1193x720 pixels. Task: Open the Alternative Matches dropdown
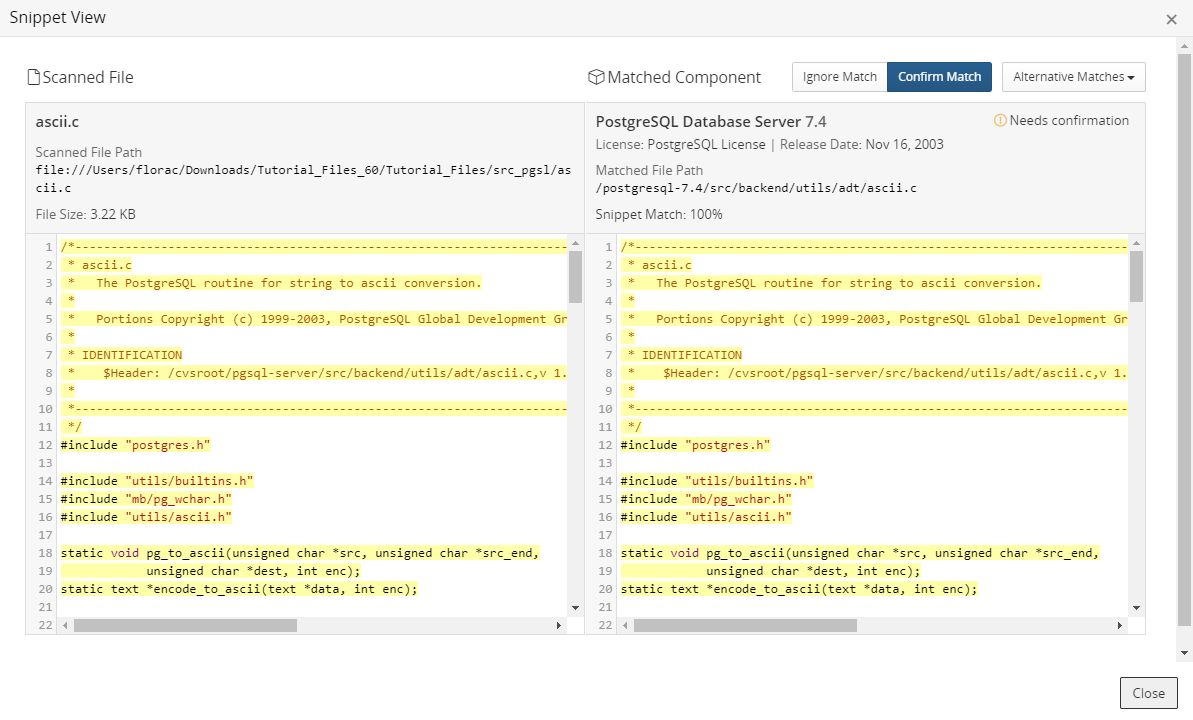1073,77
